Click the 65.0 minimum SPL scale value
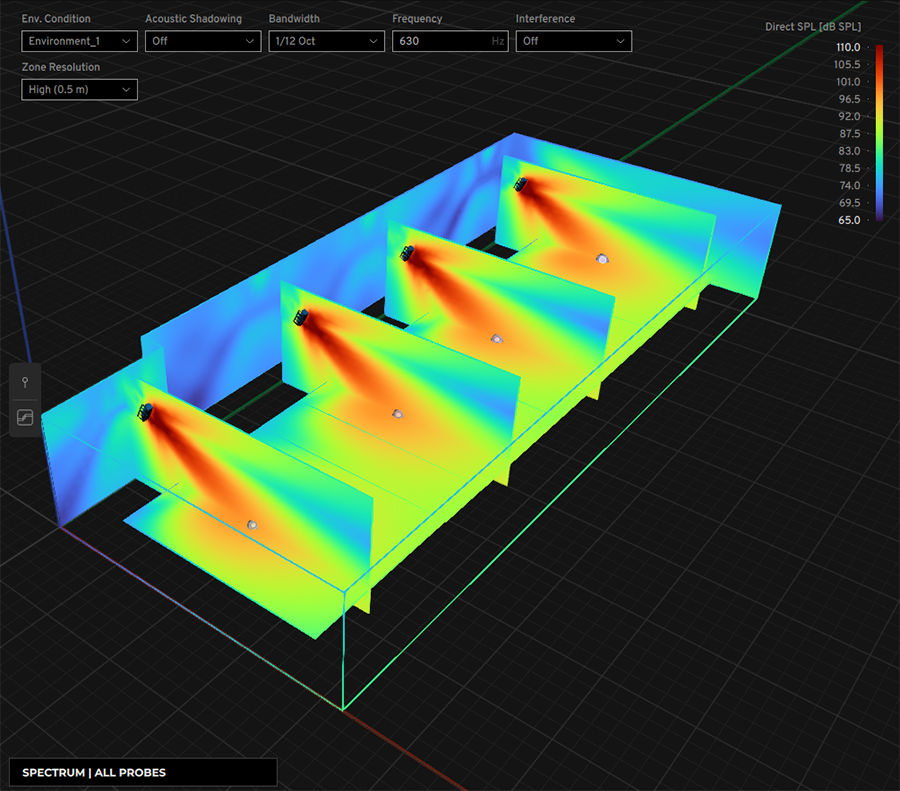Image resolution: width=900 pixels, height=791 pixels. coord(848,220)
